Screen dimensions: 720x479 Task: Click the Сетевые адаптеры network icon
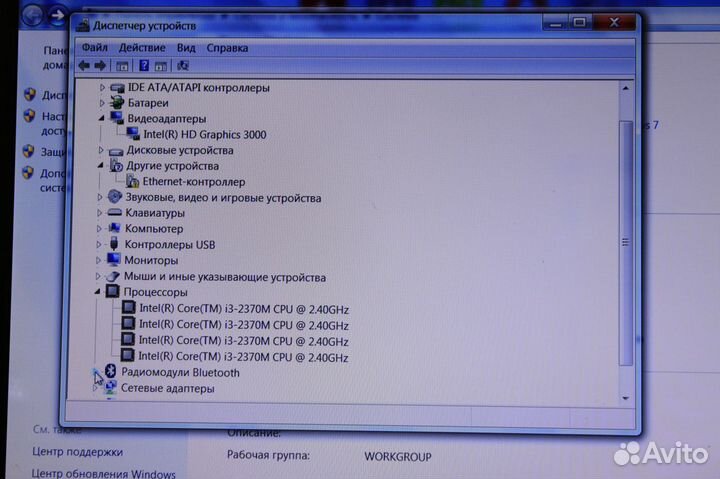click(x=110, y=388)
